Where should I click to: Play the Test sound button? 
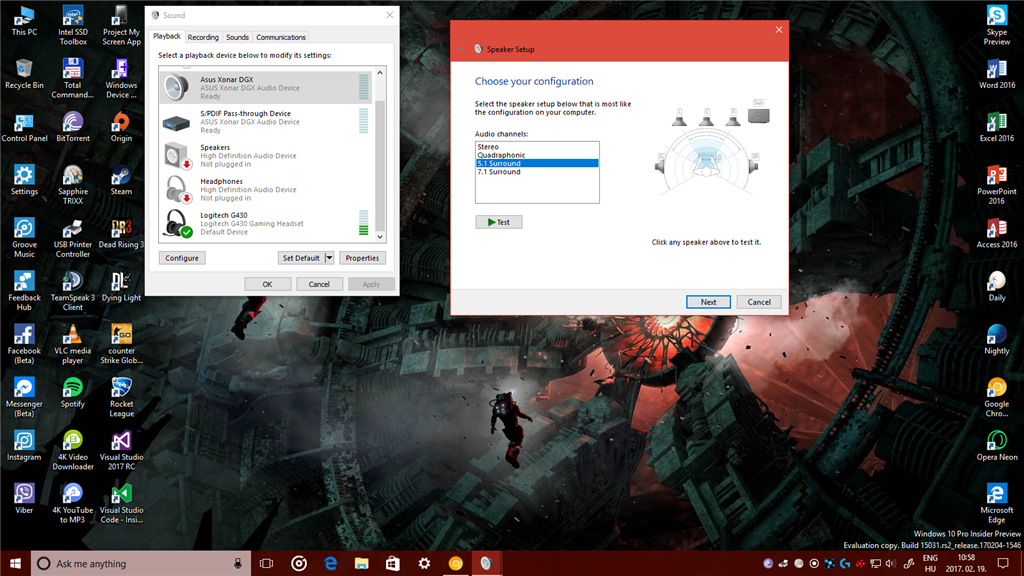(x=498, y=222)
